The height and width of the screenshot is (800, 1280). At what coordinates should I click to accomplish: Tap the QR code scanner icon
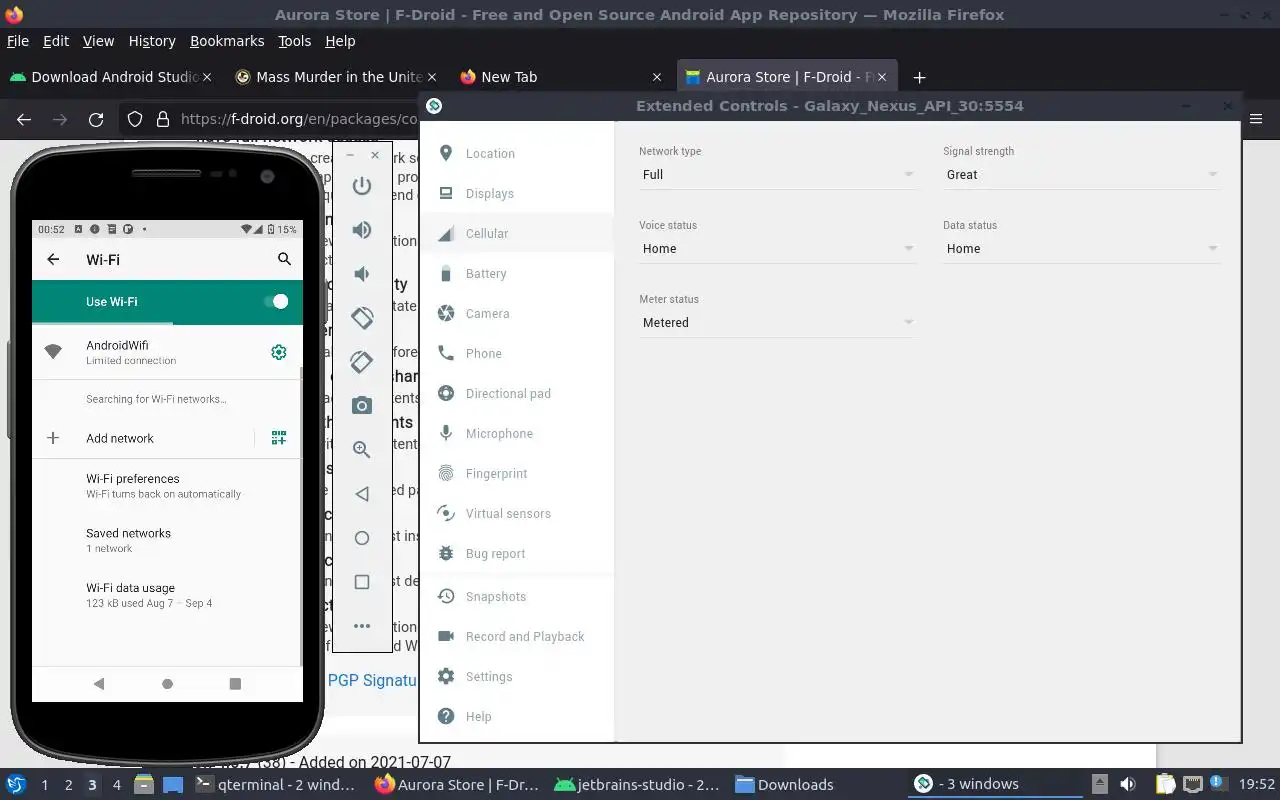click(x=279, y=438)
